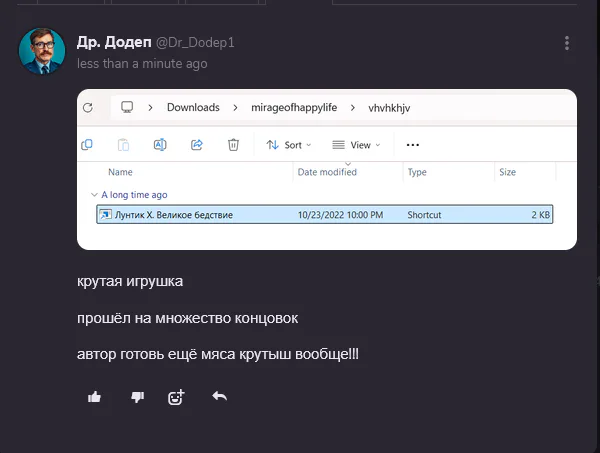Click the Share icon in Explorer toolbar

pyautogui.click(x=197, y=145)
